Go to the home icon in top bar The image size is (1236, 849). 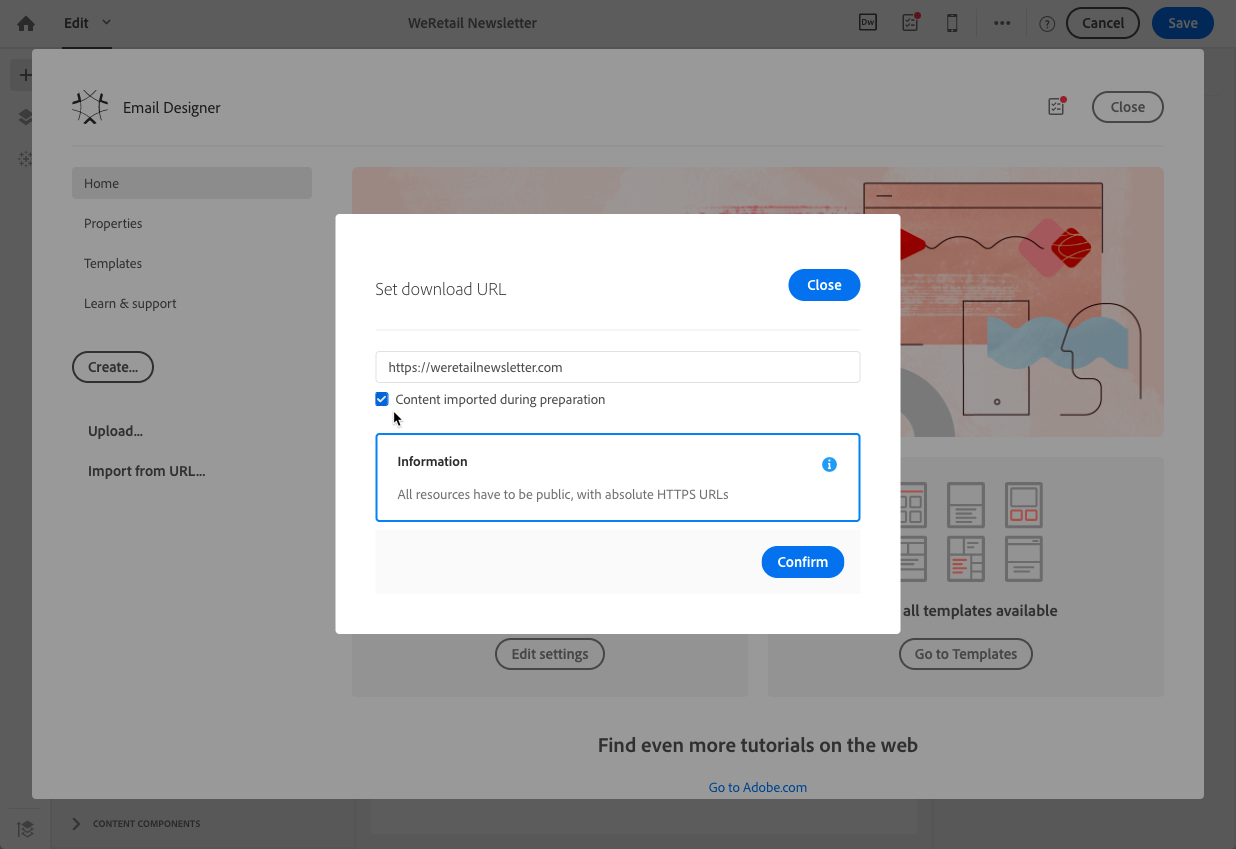(x=26, y=23)
